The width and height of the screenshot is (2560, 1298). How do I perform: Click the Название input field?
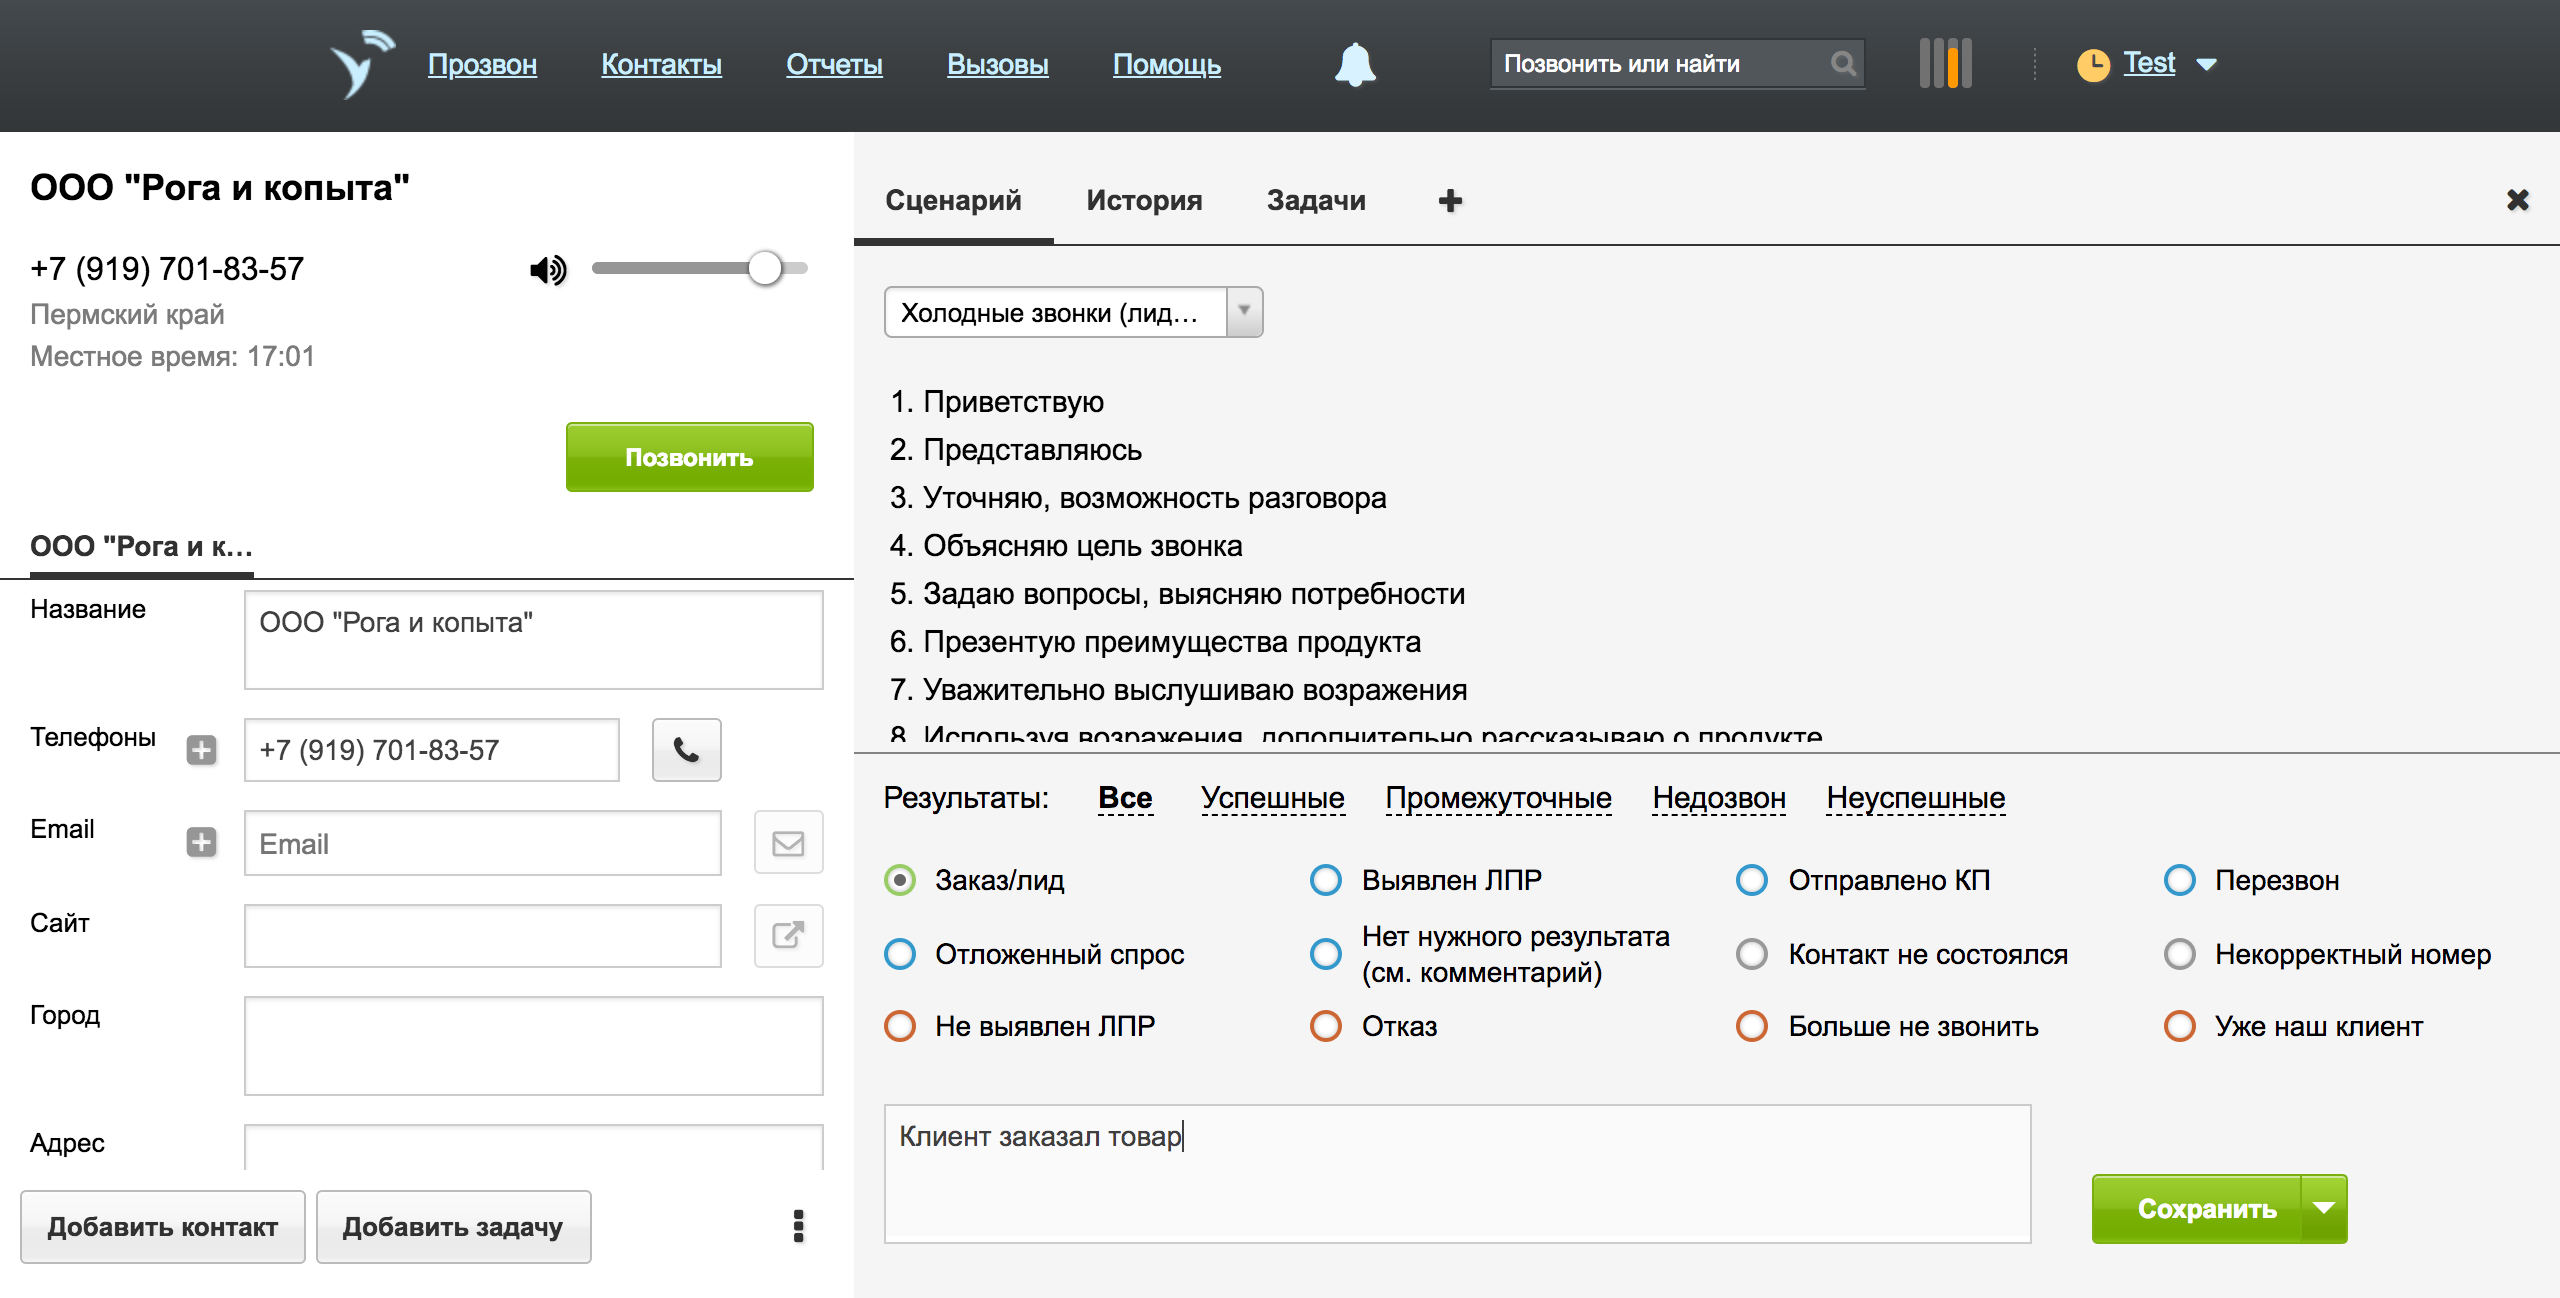tap(533, 640)
